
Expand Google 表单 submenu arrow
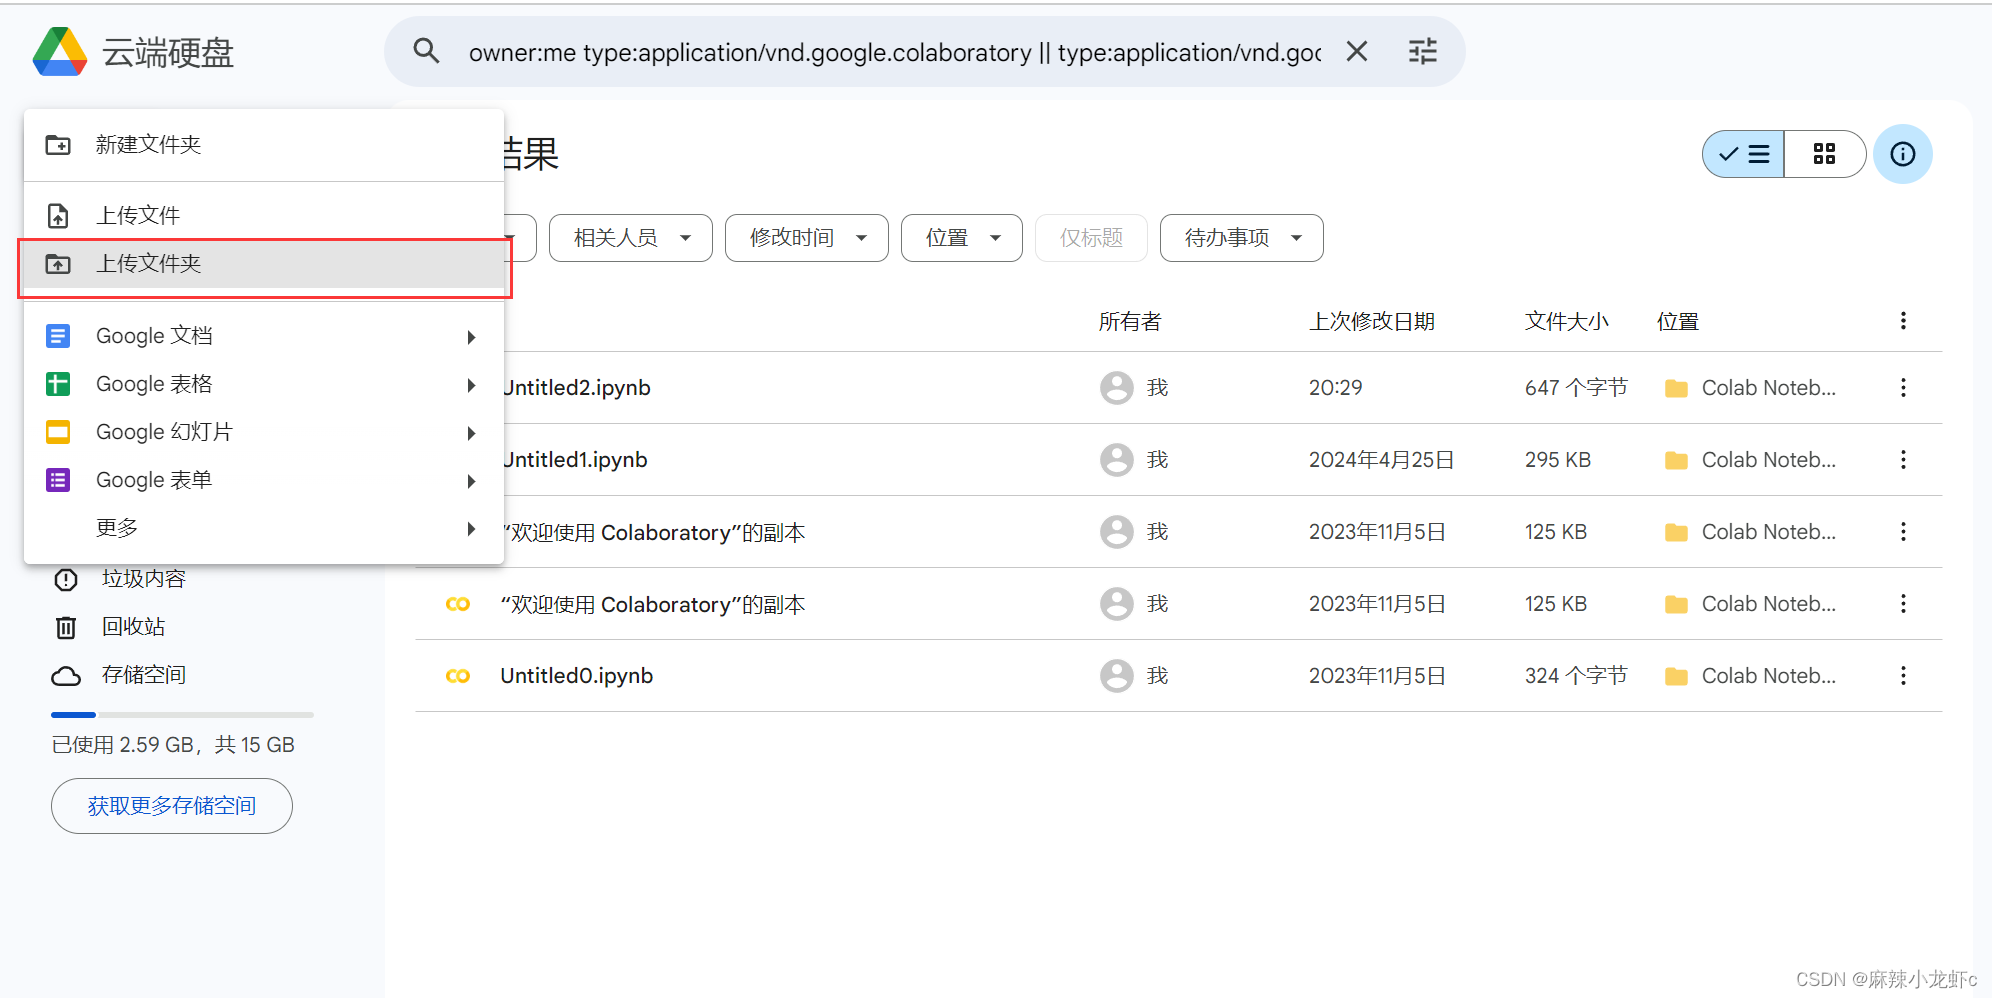[471, 481]
